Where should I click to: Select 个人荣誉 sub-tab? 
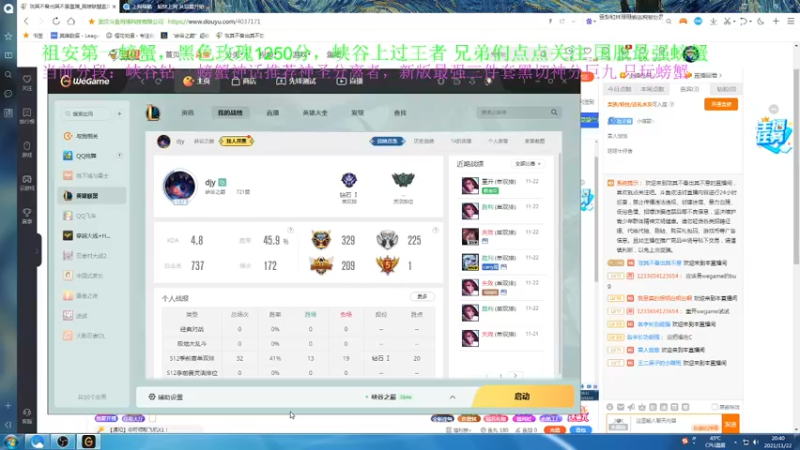(497, 141)
